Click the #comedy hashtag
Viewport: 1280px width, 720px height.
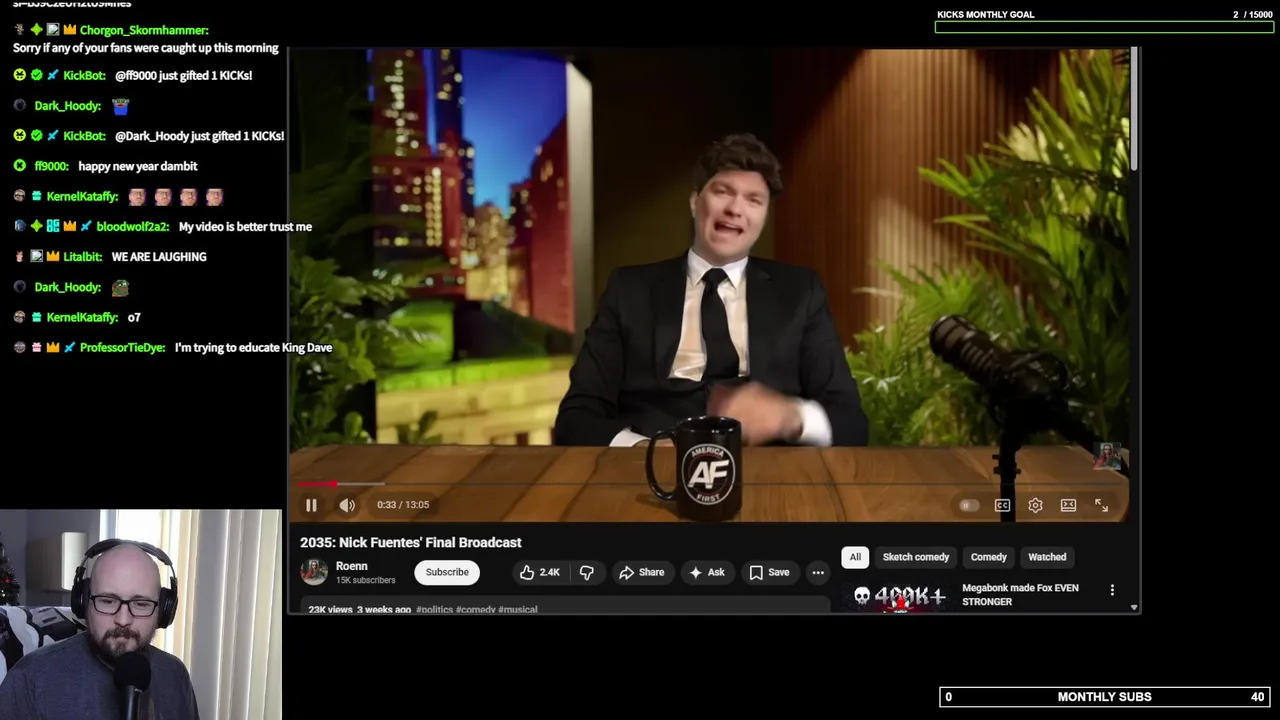click(x=475, y=609)
